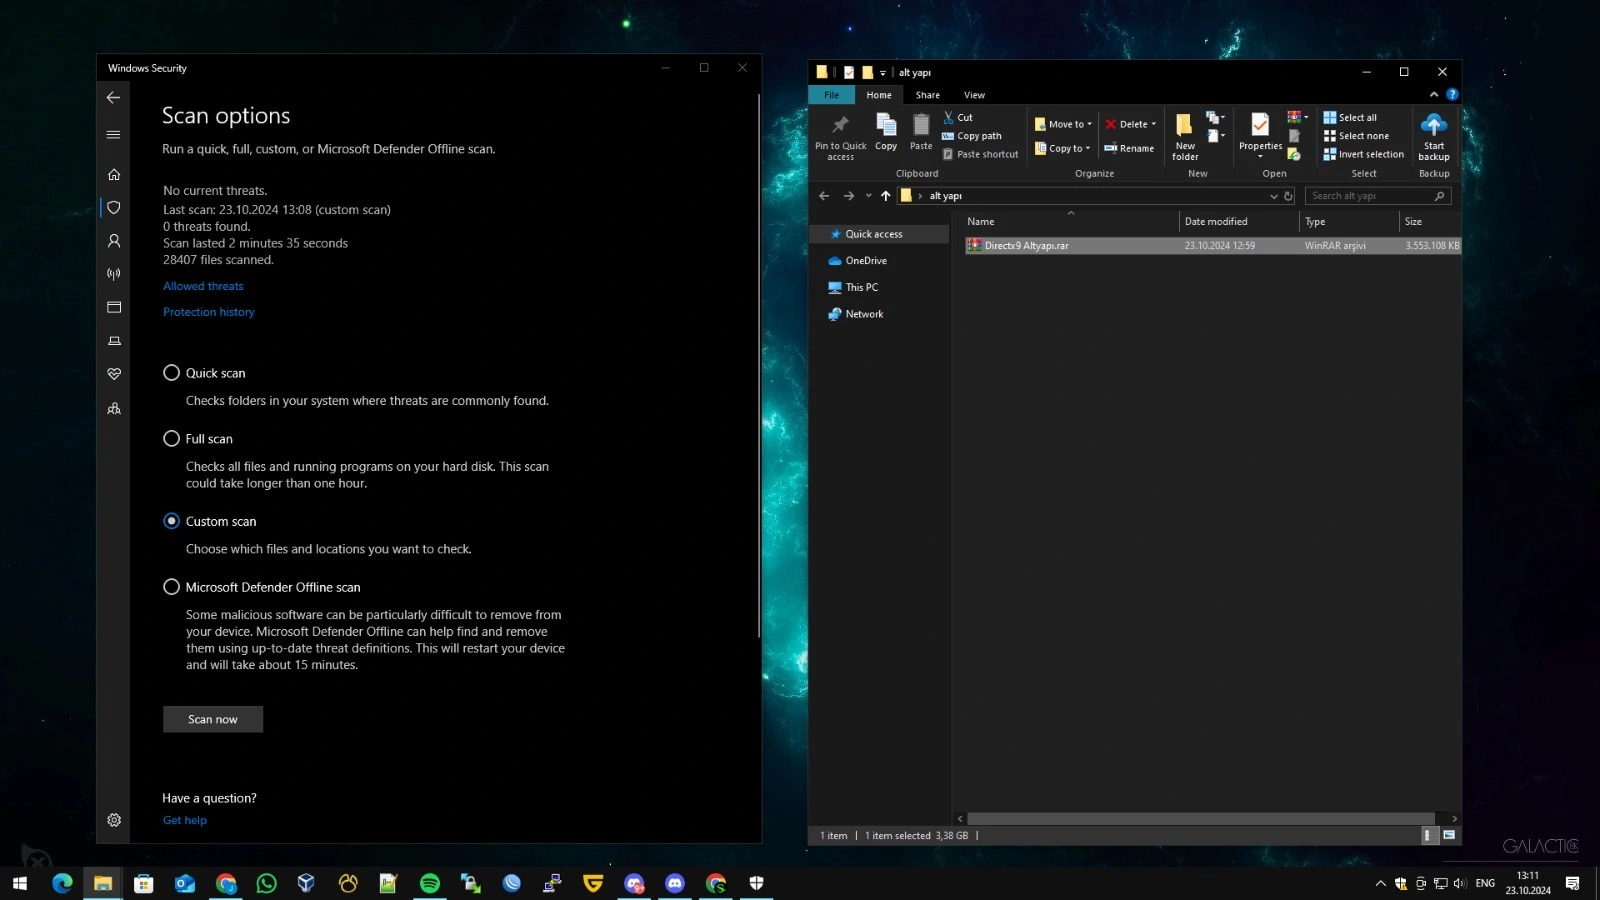Select the Full scan option
This screenshot has width=1600, height=900.
[172, 439]
